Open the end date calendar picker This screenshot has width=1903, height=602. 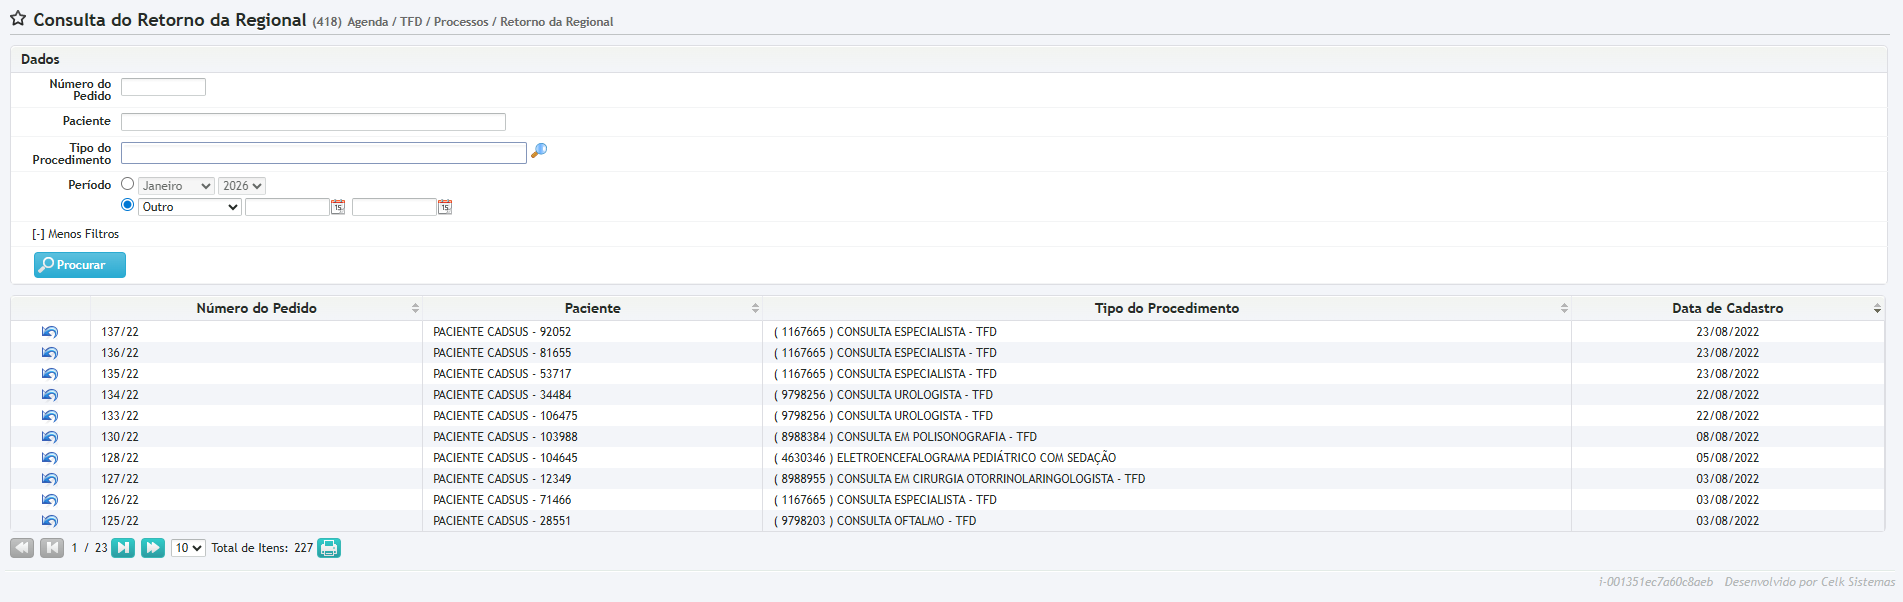point(445,207)
